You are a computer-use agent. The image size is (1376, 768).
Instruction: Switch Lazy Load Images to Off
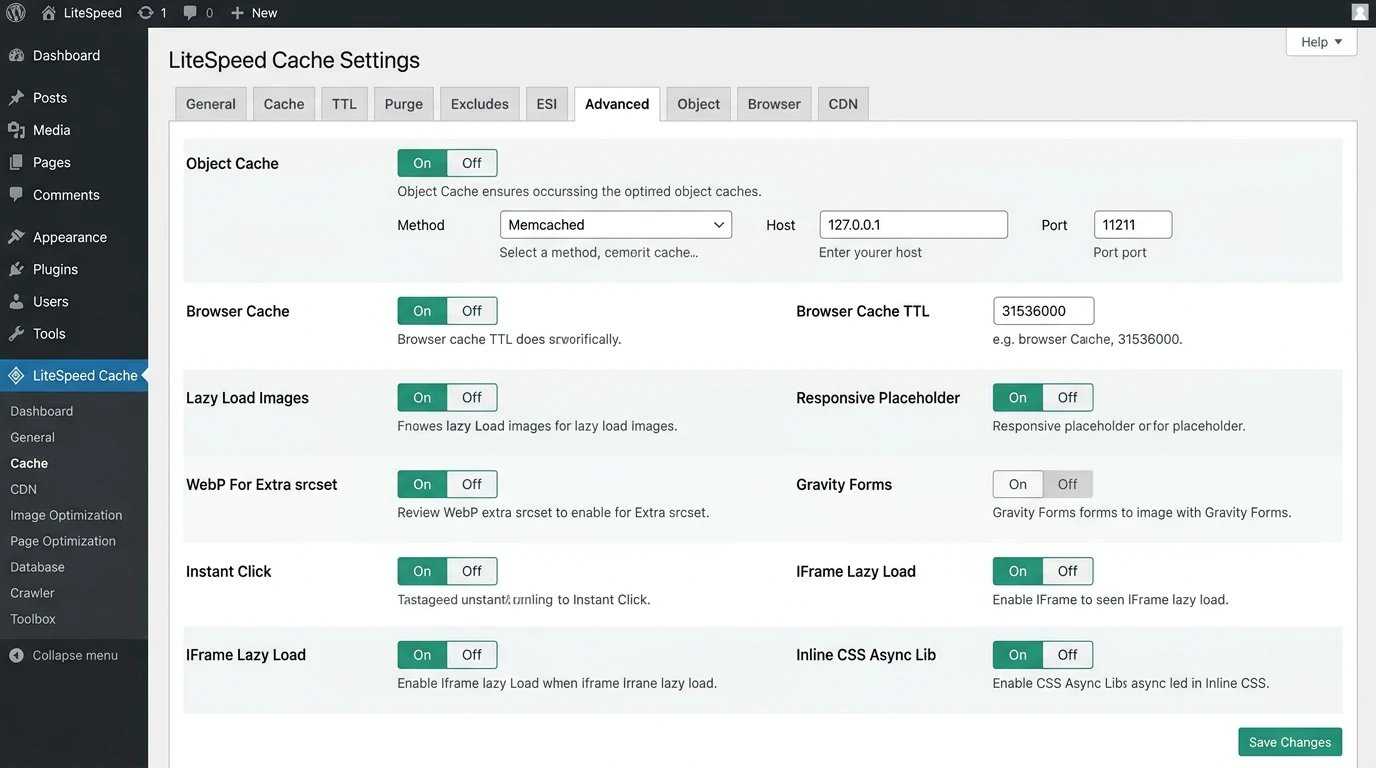coord(472,398)
